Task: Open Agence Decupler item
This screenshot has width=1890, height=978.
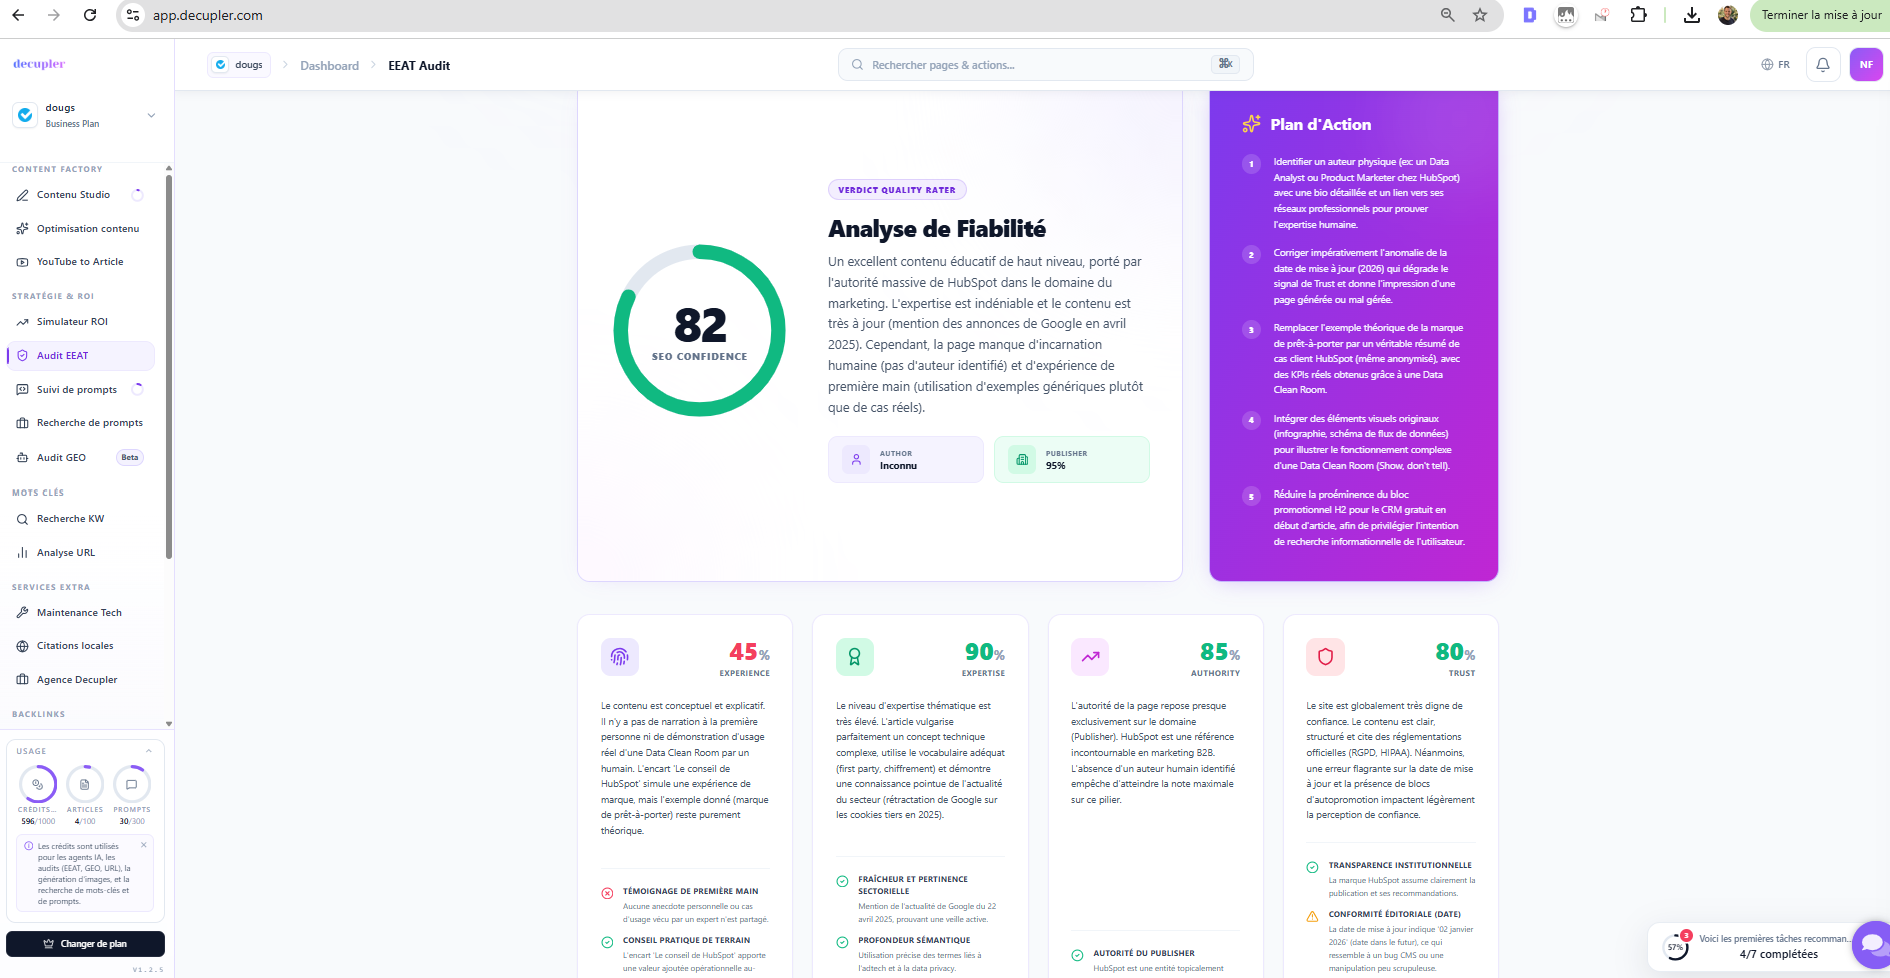Action: pyautogui.click(x=80, y=680)
